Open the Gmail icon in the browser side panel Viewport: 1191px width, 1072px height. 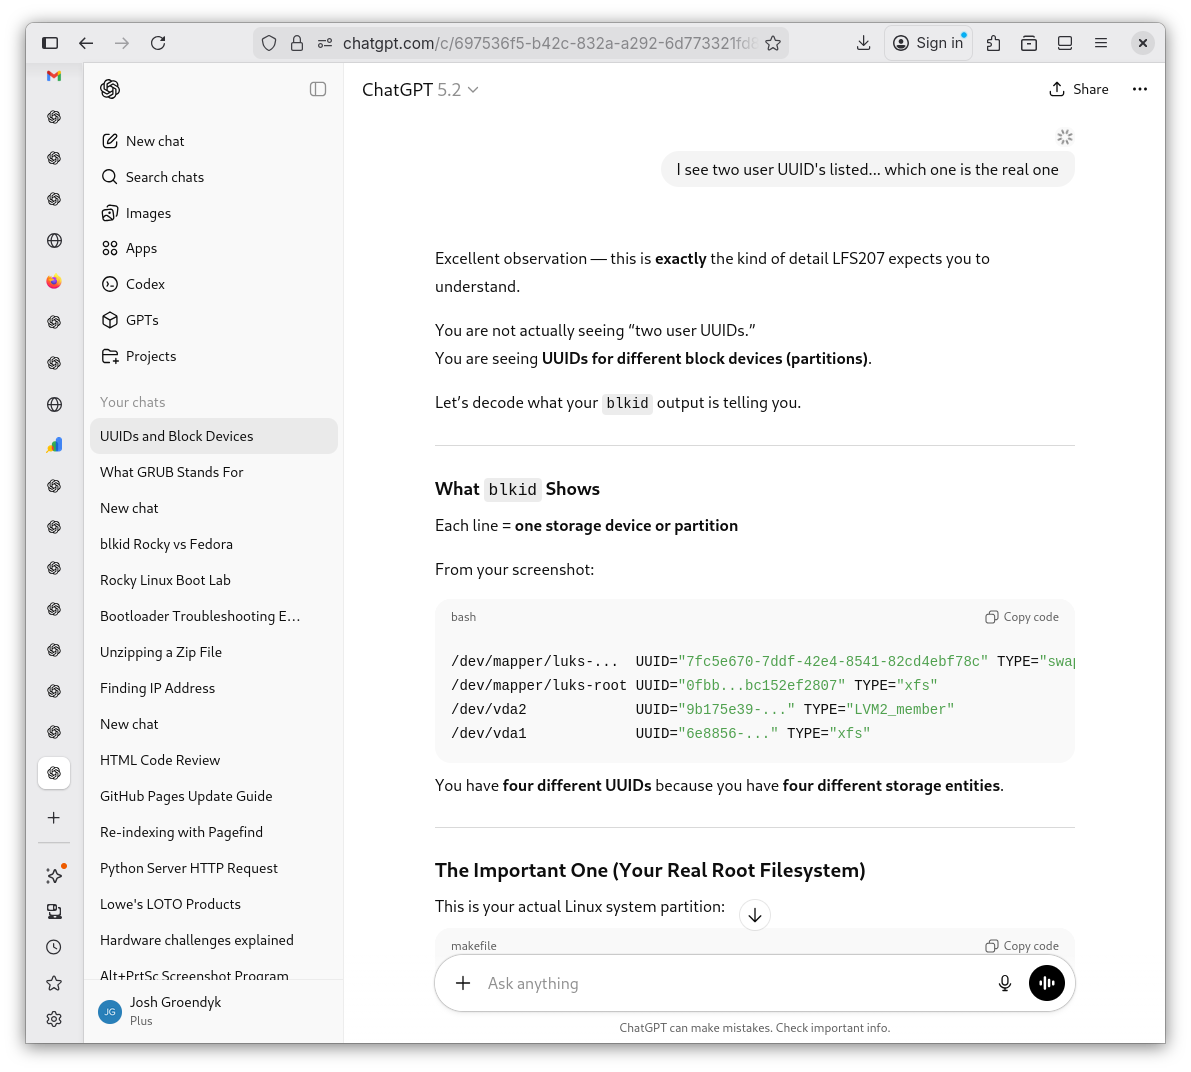(x=54, y=76)
